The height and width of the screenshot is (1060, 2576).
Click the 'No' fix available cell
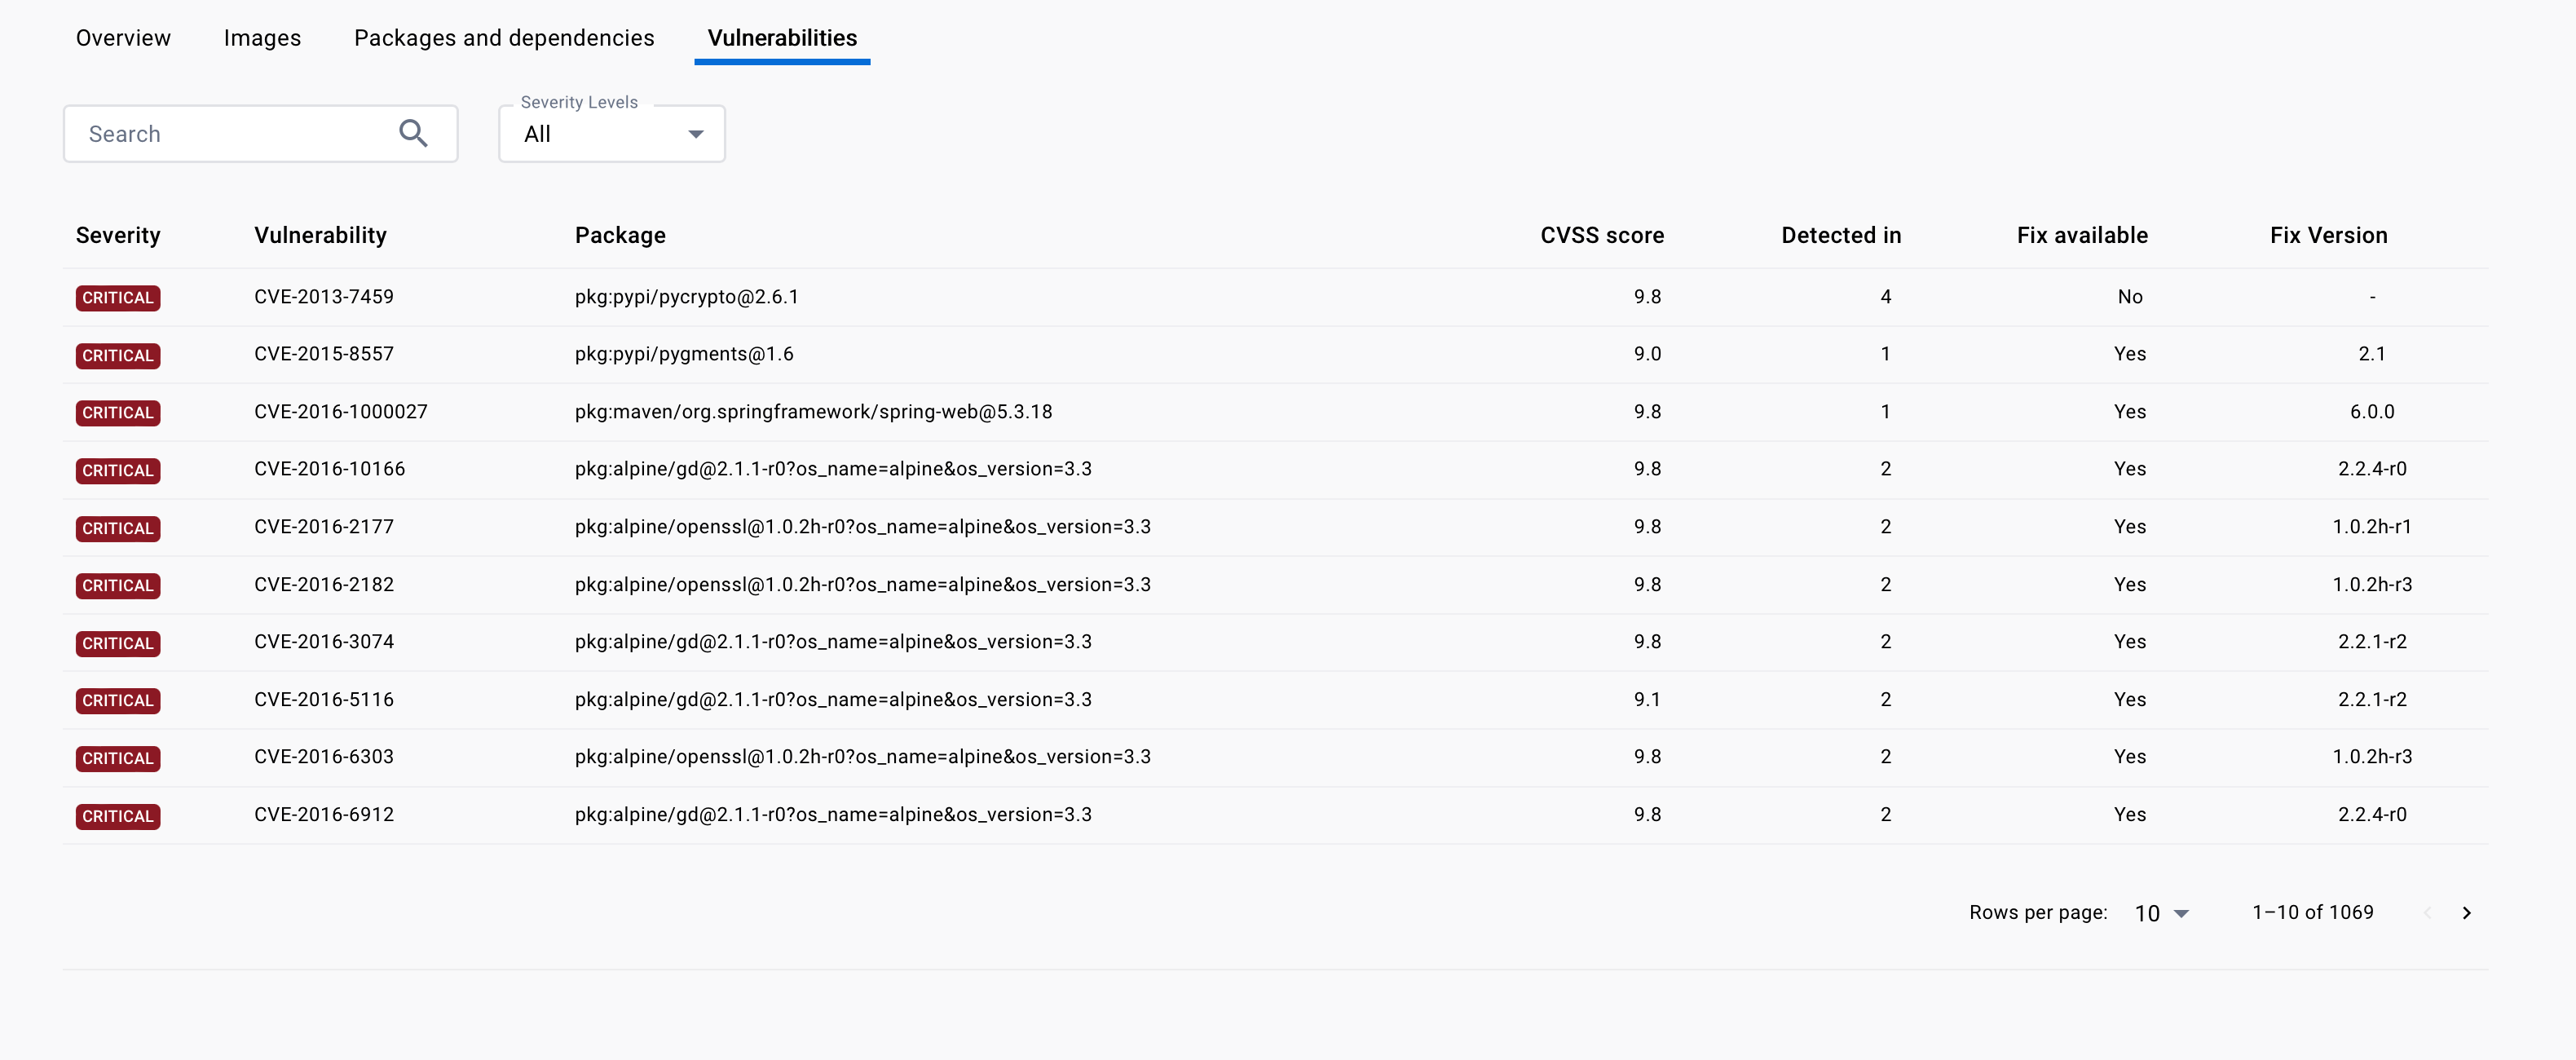(2130, 297)
